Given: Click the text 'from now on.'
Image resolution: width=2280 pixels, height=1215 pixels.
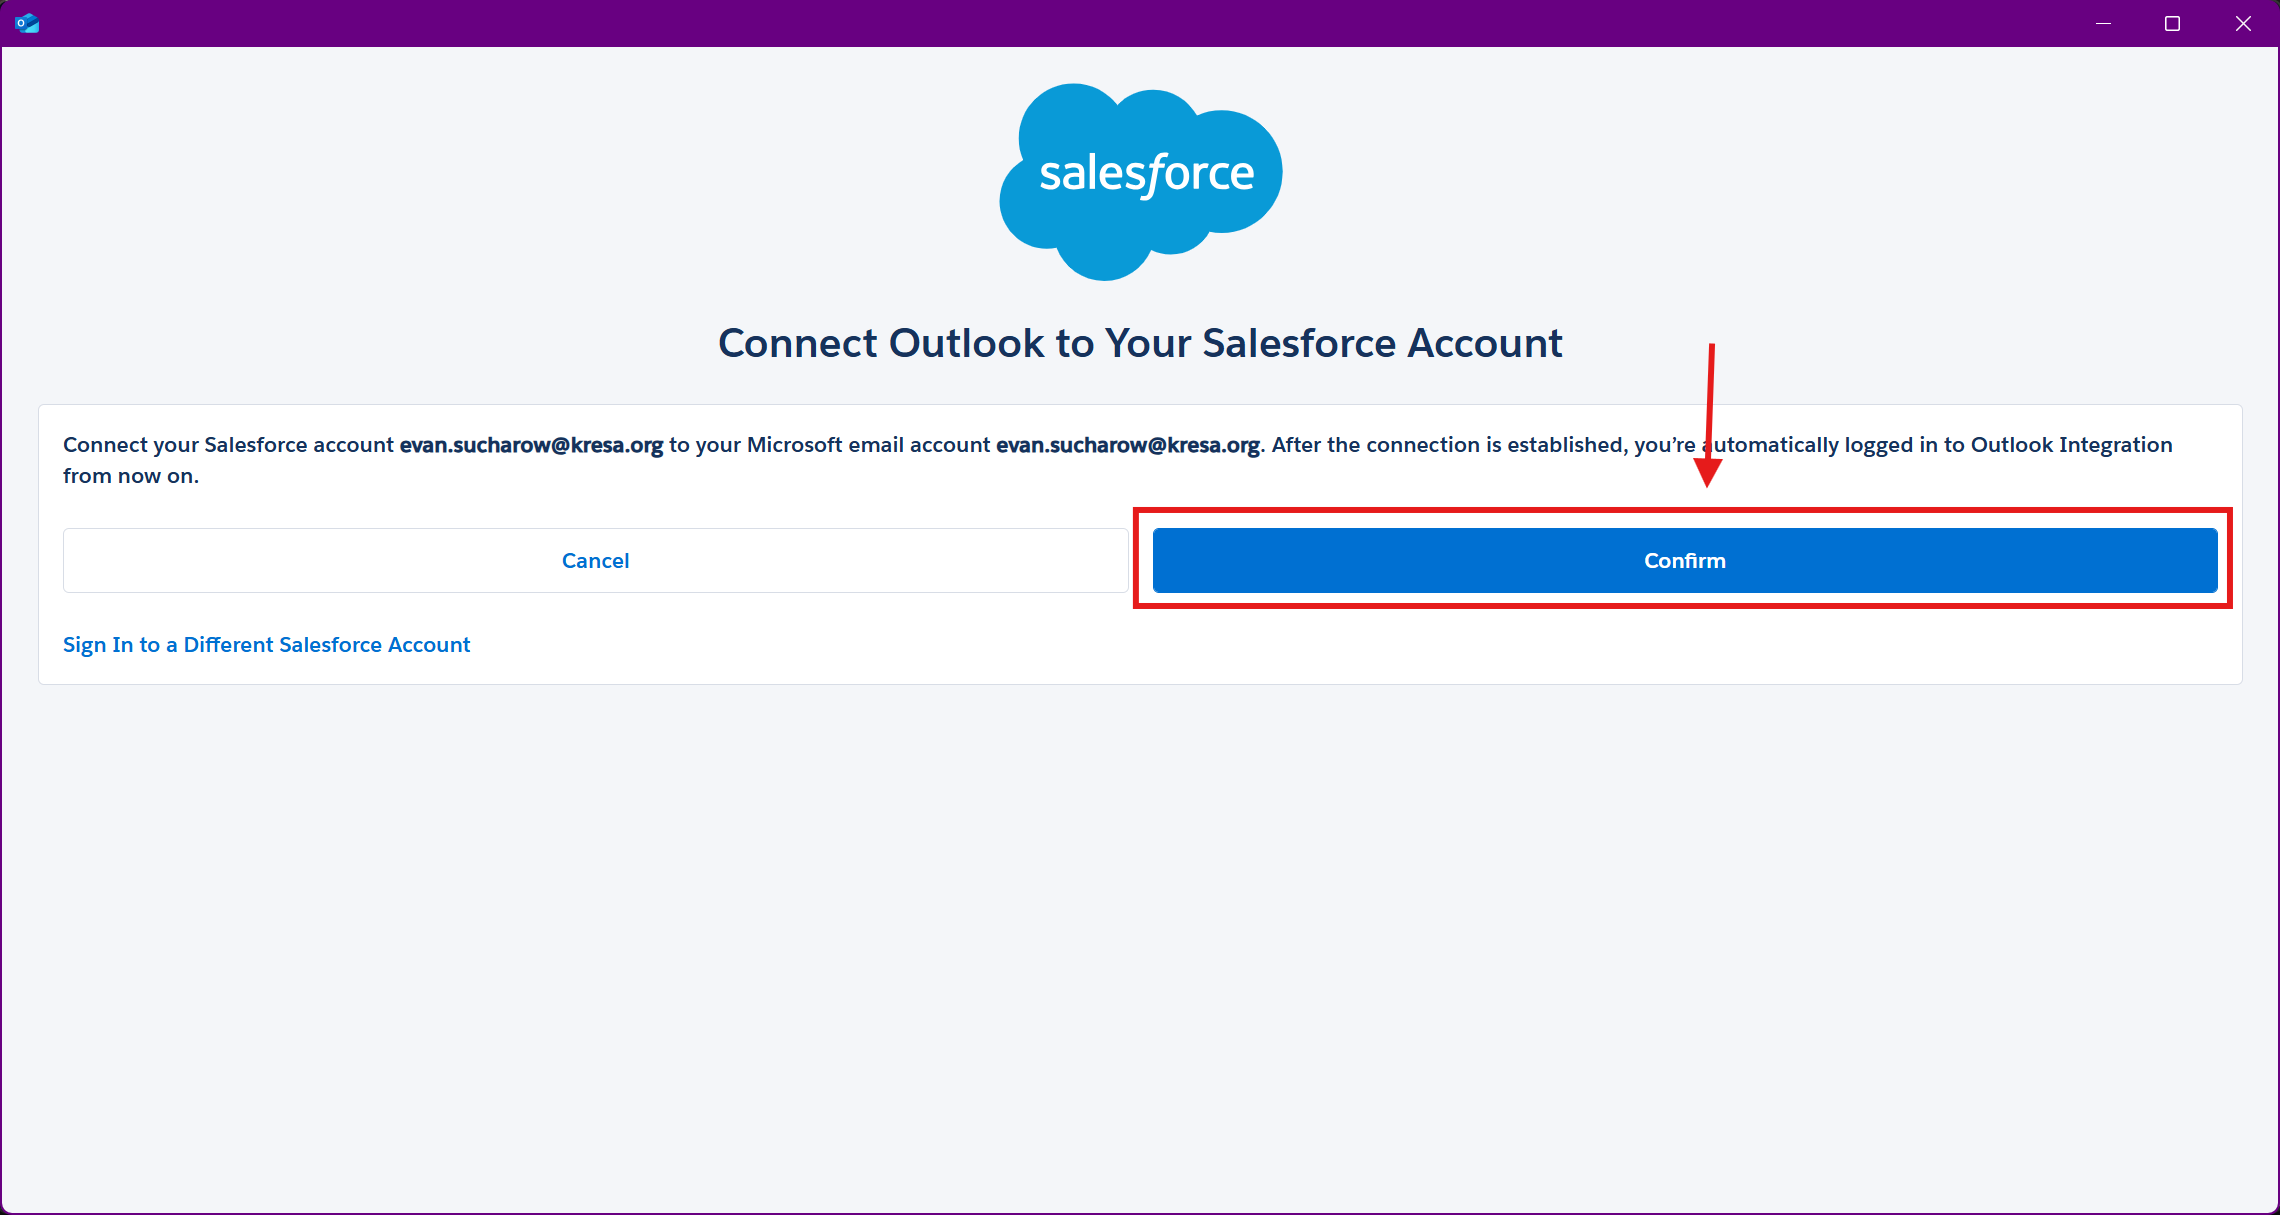Looking at the screenshot, I should 131,476.
